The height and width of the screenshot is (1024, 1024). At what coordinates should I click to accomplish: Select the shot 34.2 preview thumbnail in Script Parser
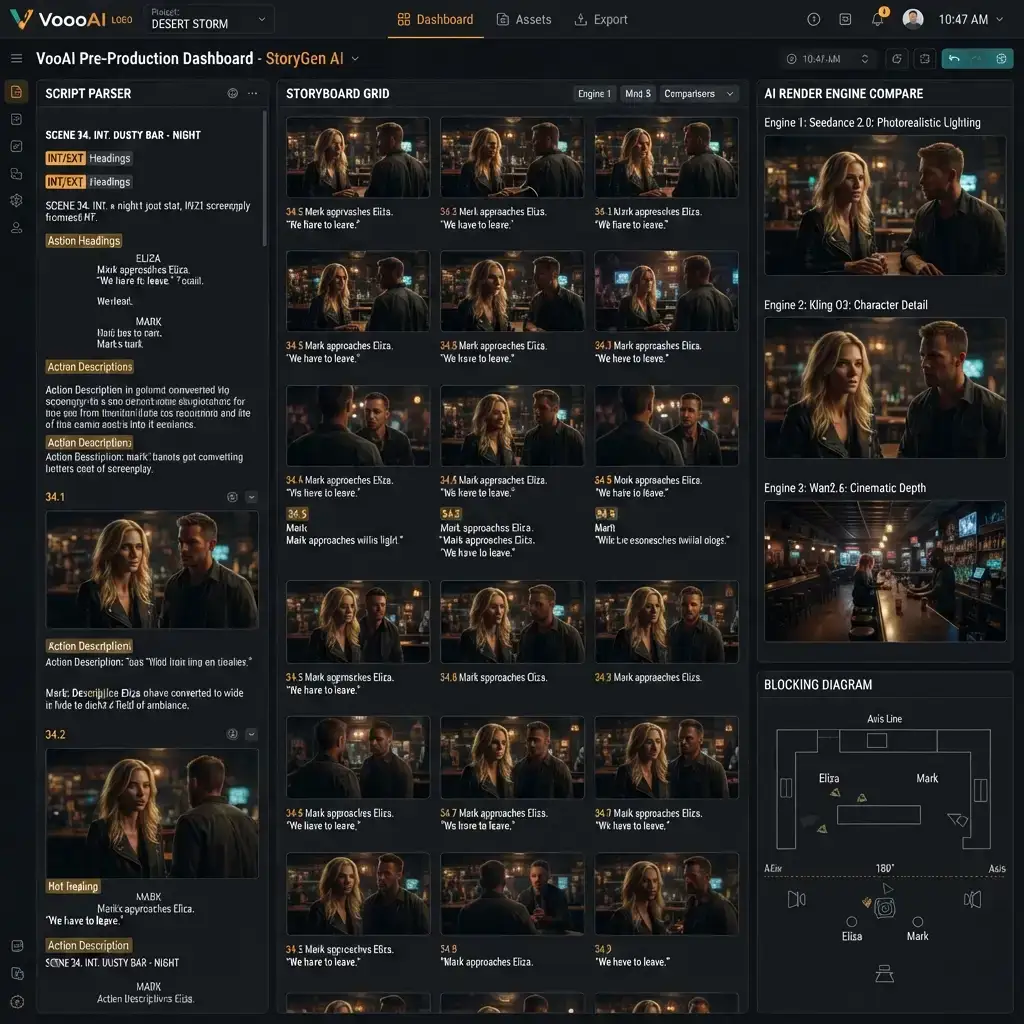pos(152,813)
